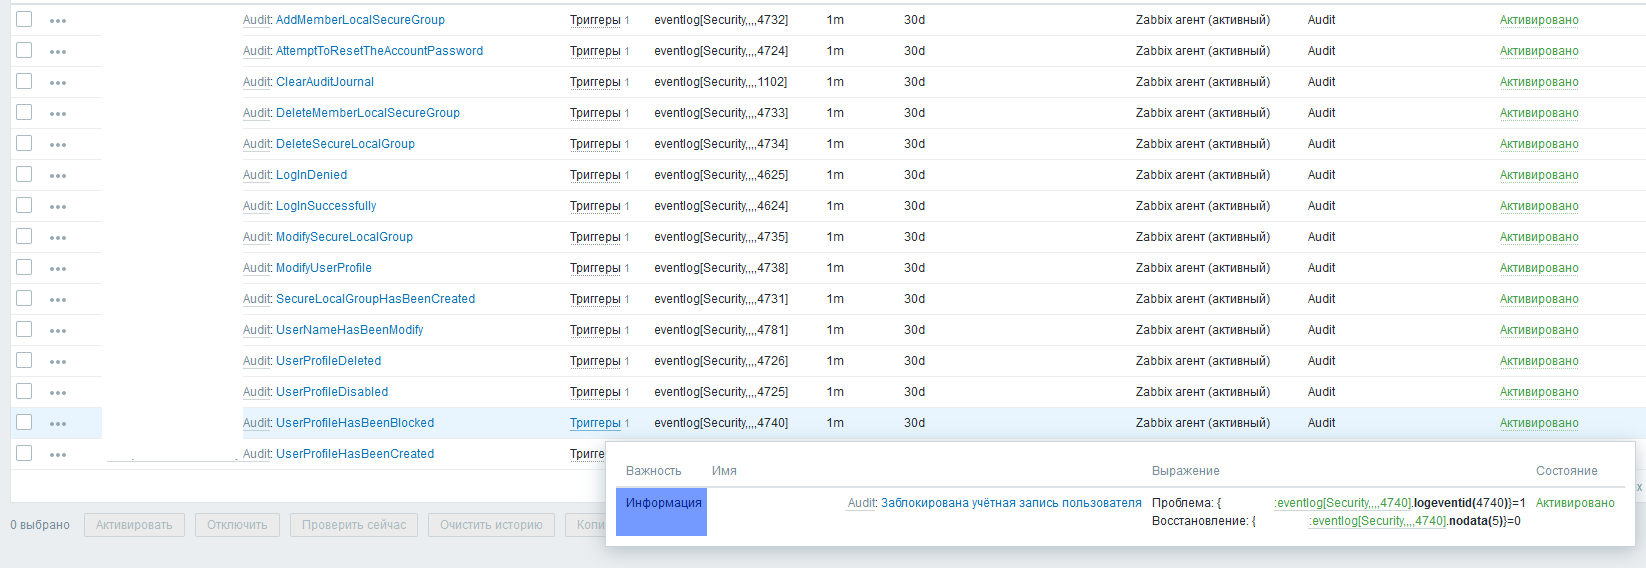Open the ModifyUserProfile item link
This screenshot has width=1646, height=568.
click(x=324, y=268)
